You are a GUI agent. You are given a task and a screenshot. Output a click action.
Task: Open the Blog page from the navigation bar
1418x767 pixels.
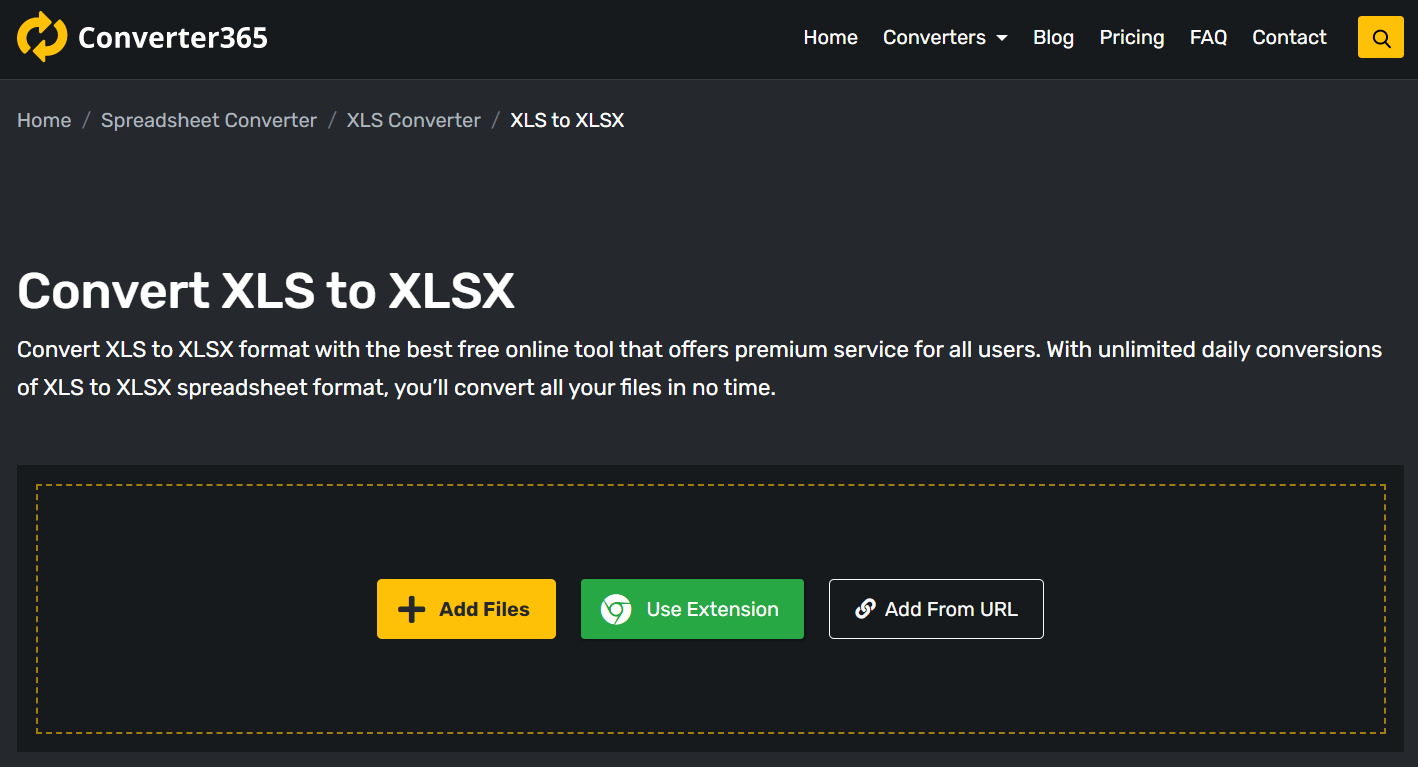tap(1053, 38)
